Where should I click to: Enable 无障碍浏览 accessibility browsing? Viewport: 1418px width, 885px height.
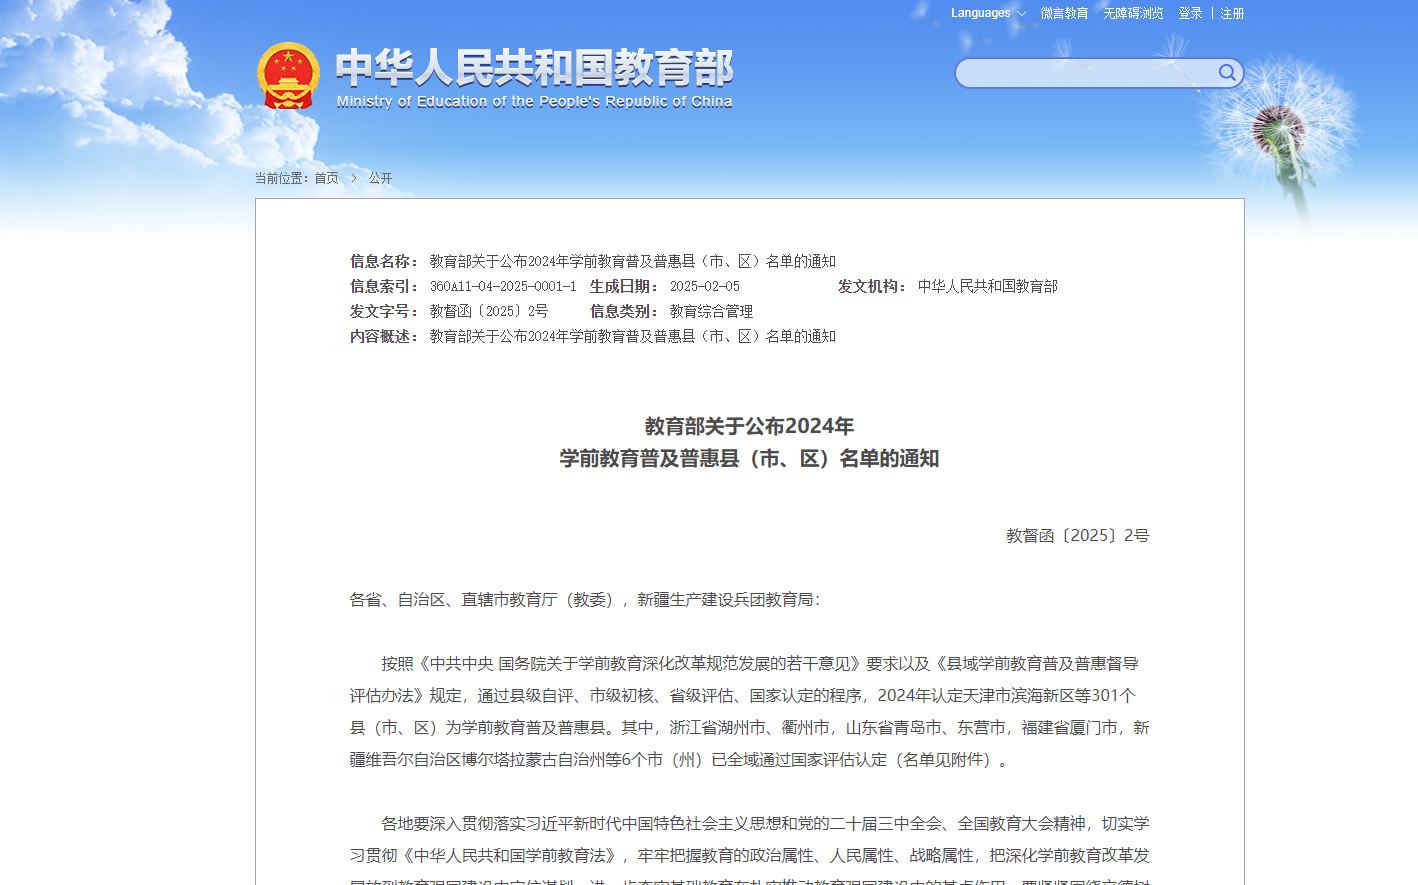click(x=1133, y=13)
